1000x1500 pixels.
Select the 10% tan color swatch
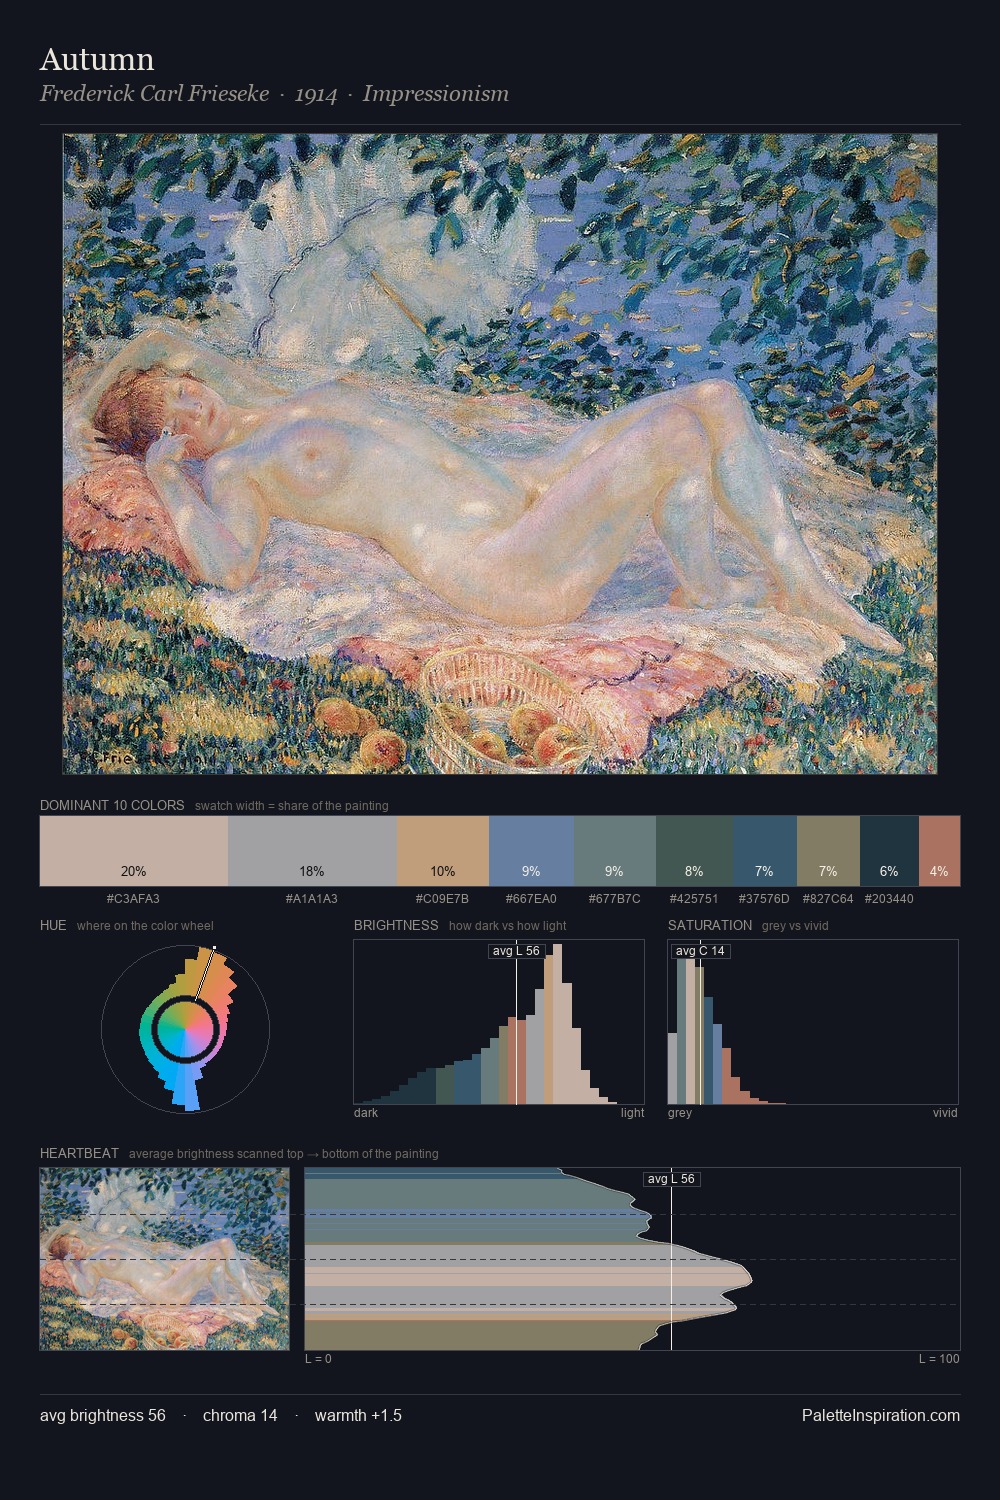(443, 851)
